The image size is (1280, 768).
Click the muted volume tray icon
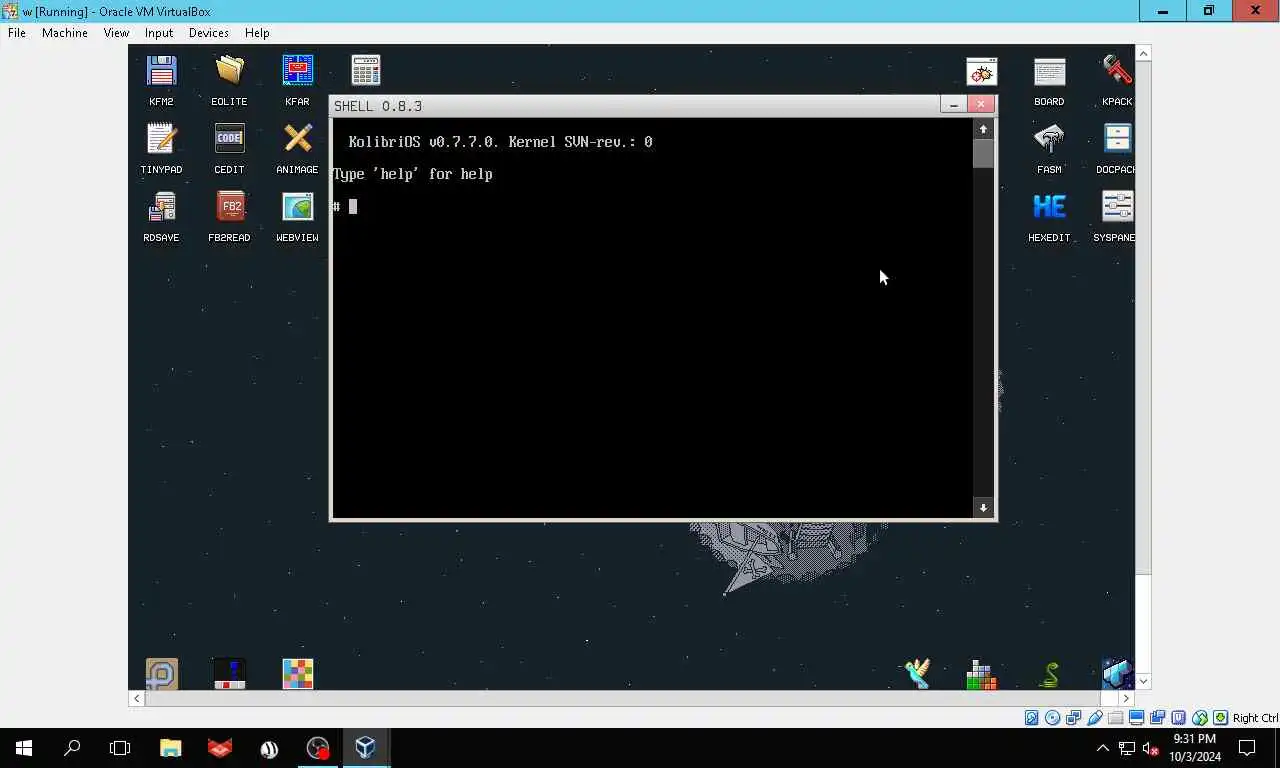click(1151, 748)
